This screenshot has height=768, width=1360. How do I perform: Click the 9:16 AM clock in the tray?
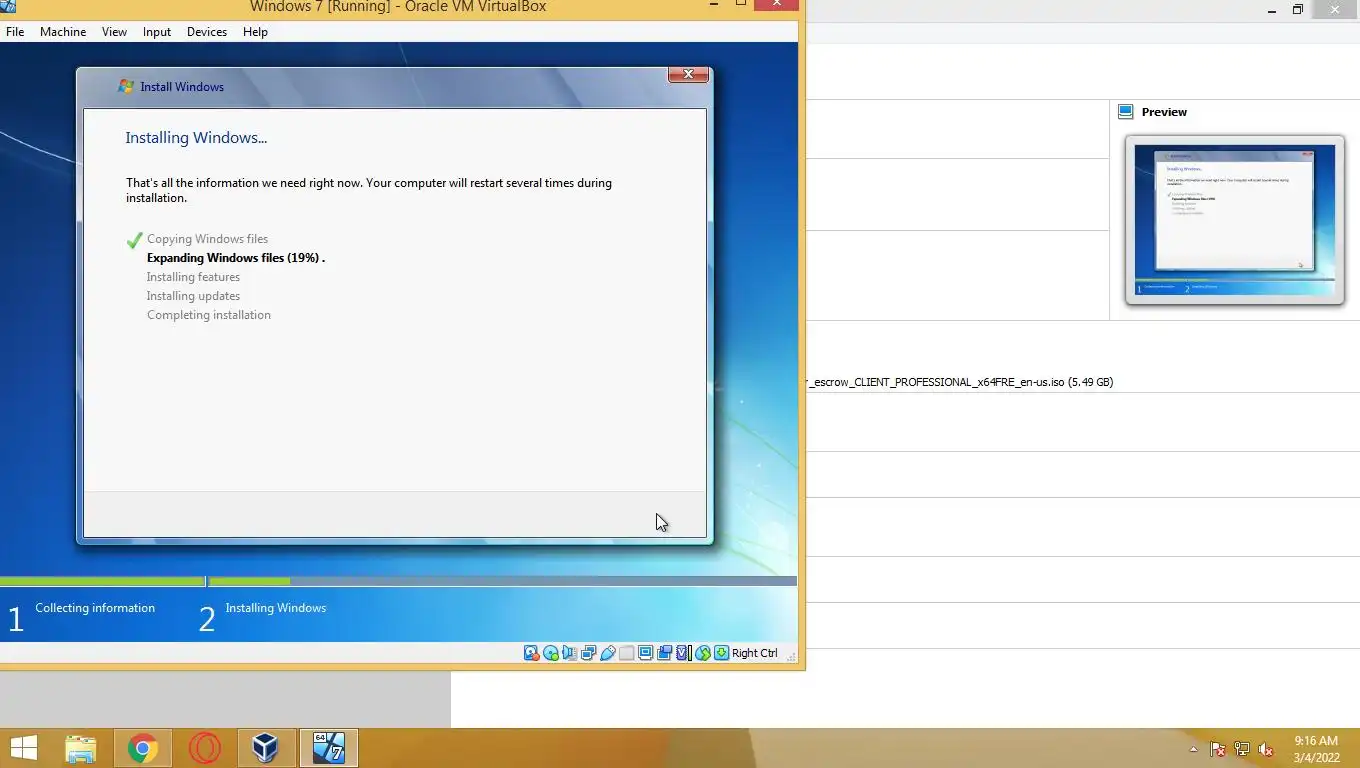tap(1316, 741)
